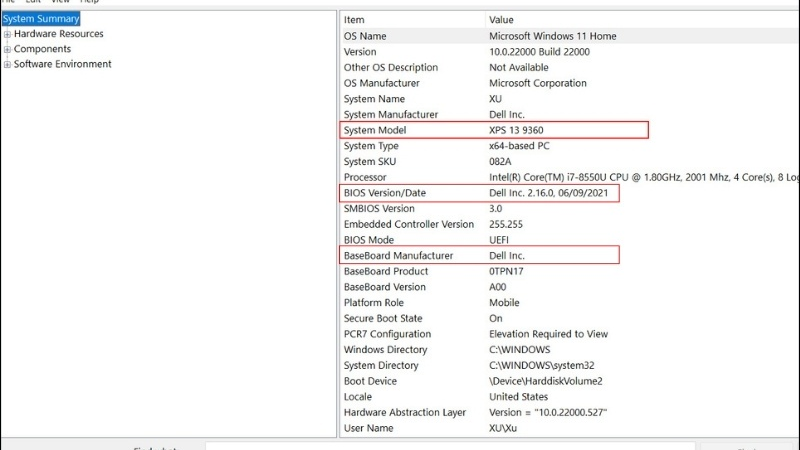This screenshot has height=450, width=800.
Task: Select the SMBIOS Version row
Action: pos(570,209)
